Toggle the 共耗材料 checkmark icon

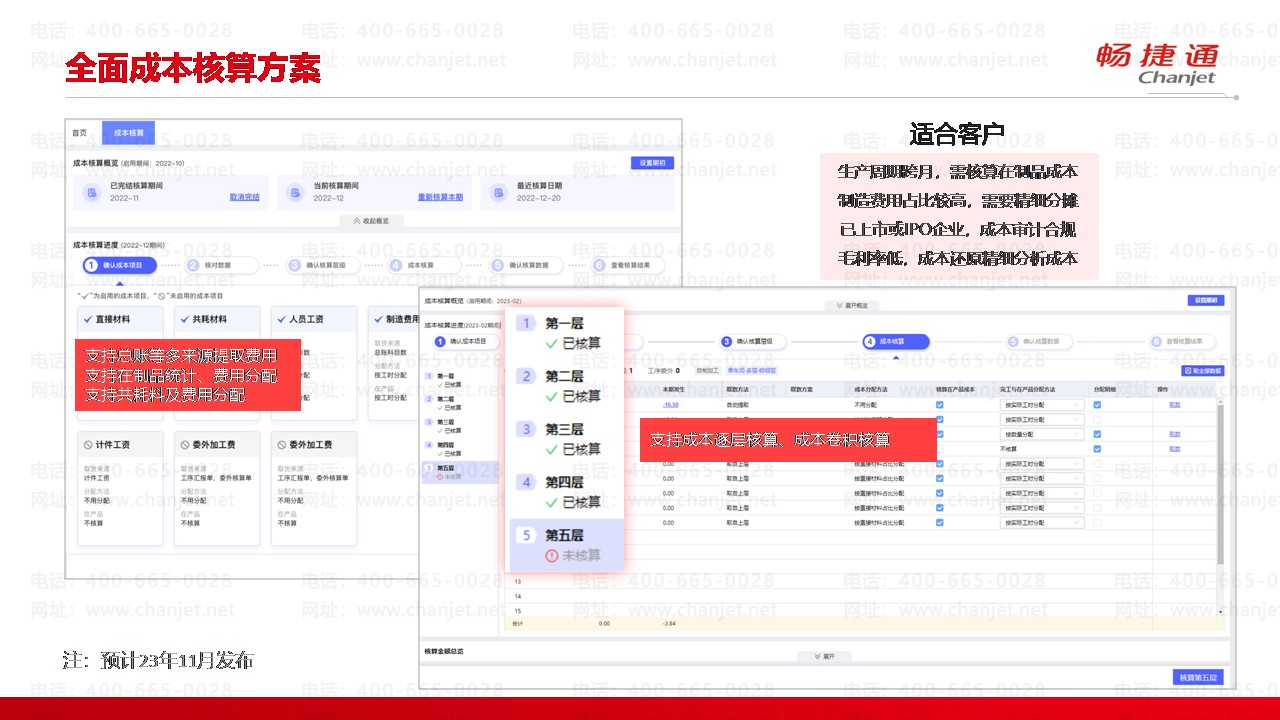(184, 320)
